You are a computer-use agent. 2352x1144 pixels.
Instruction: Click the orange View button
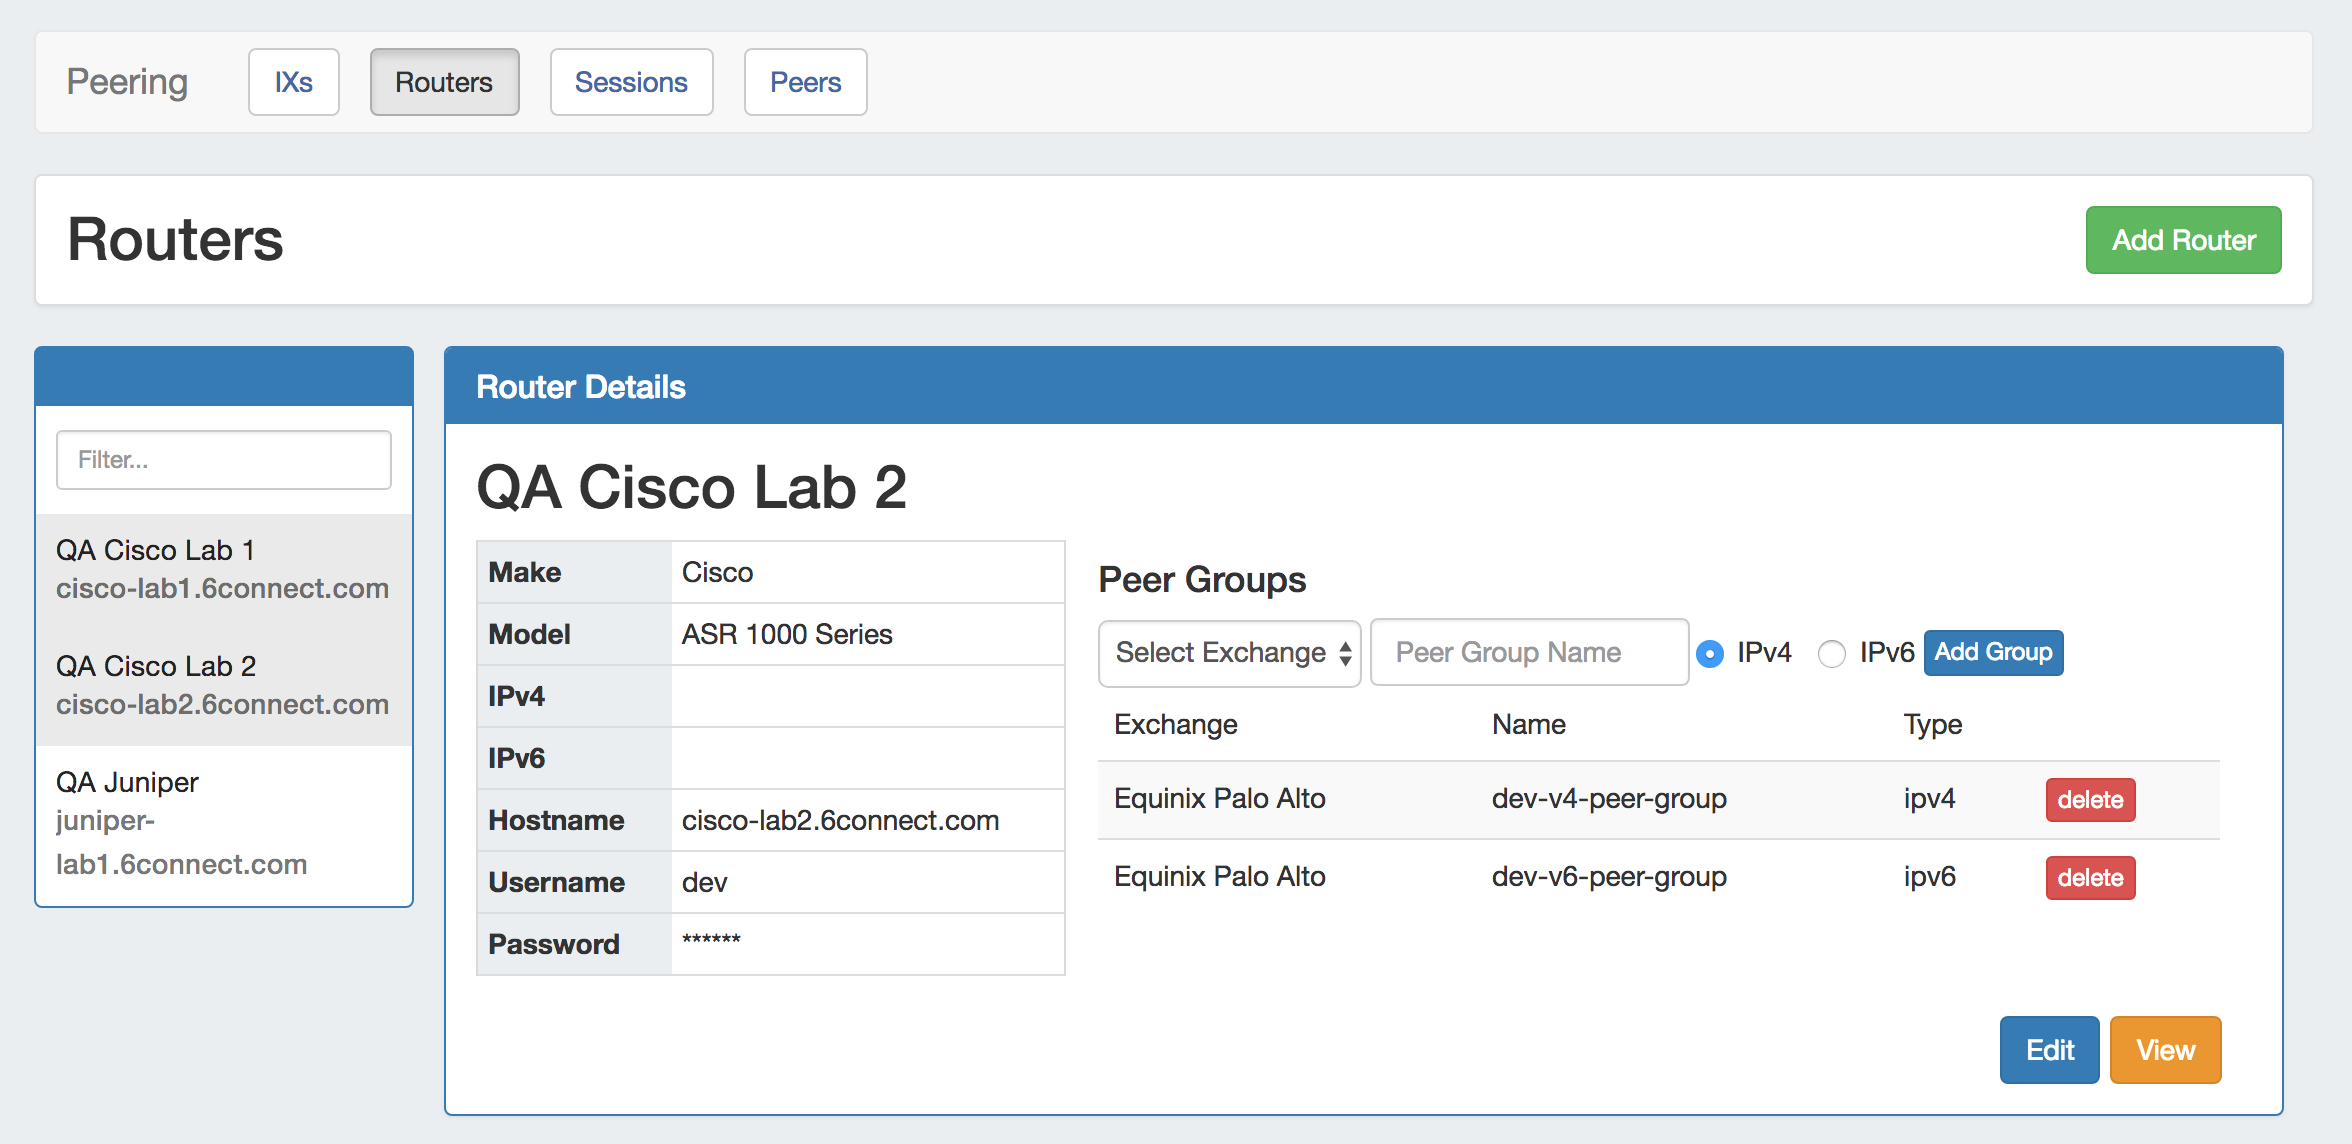click(2165, 1050)
